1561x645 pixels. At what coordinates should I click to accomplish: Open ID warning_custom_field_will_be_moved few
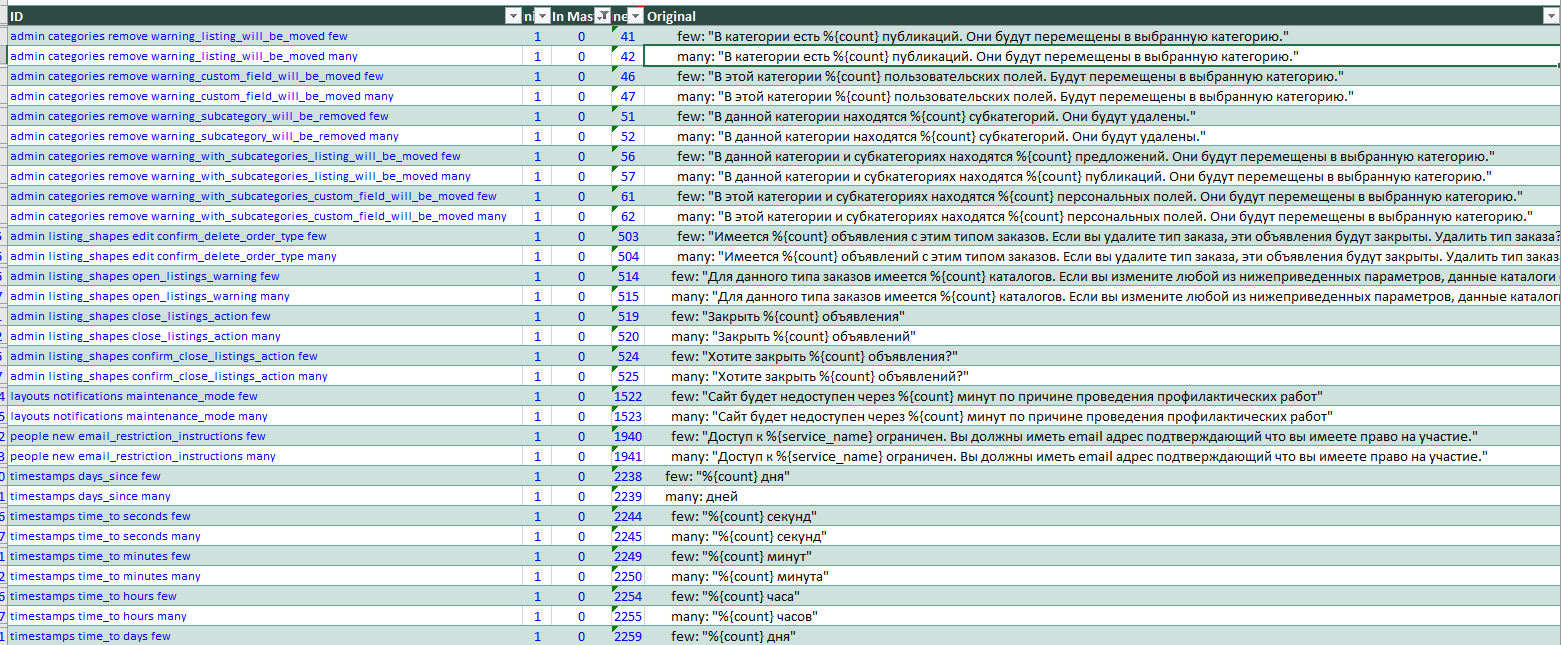pos(197,76)
